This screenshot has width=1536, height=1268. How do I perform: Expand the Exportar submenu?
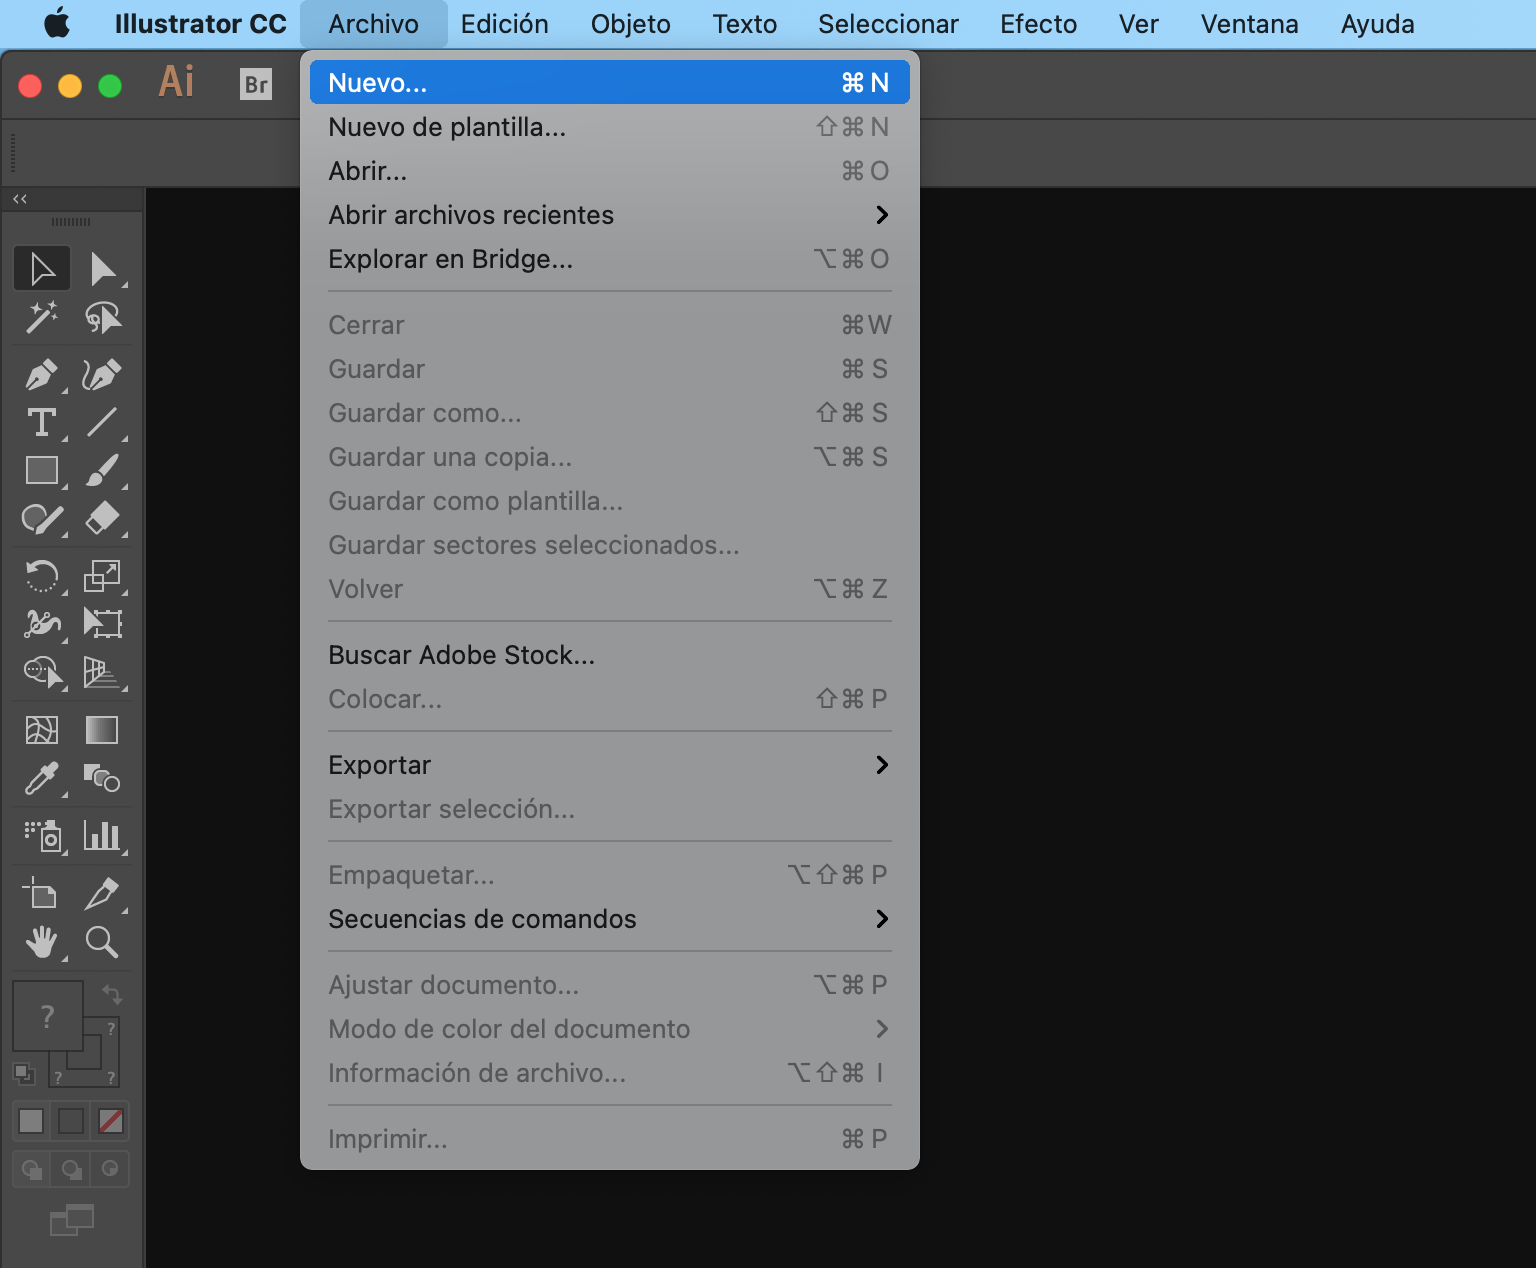(x=610, y=765)
